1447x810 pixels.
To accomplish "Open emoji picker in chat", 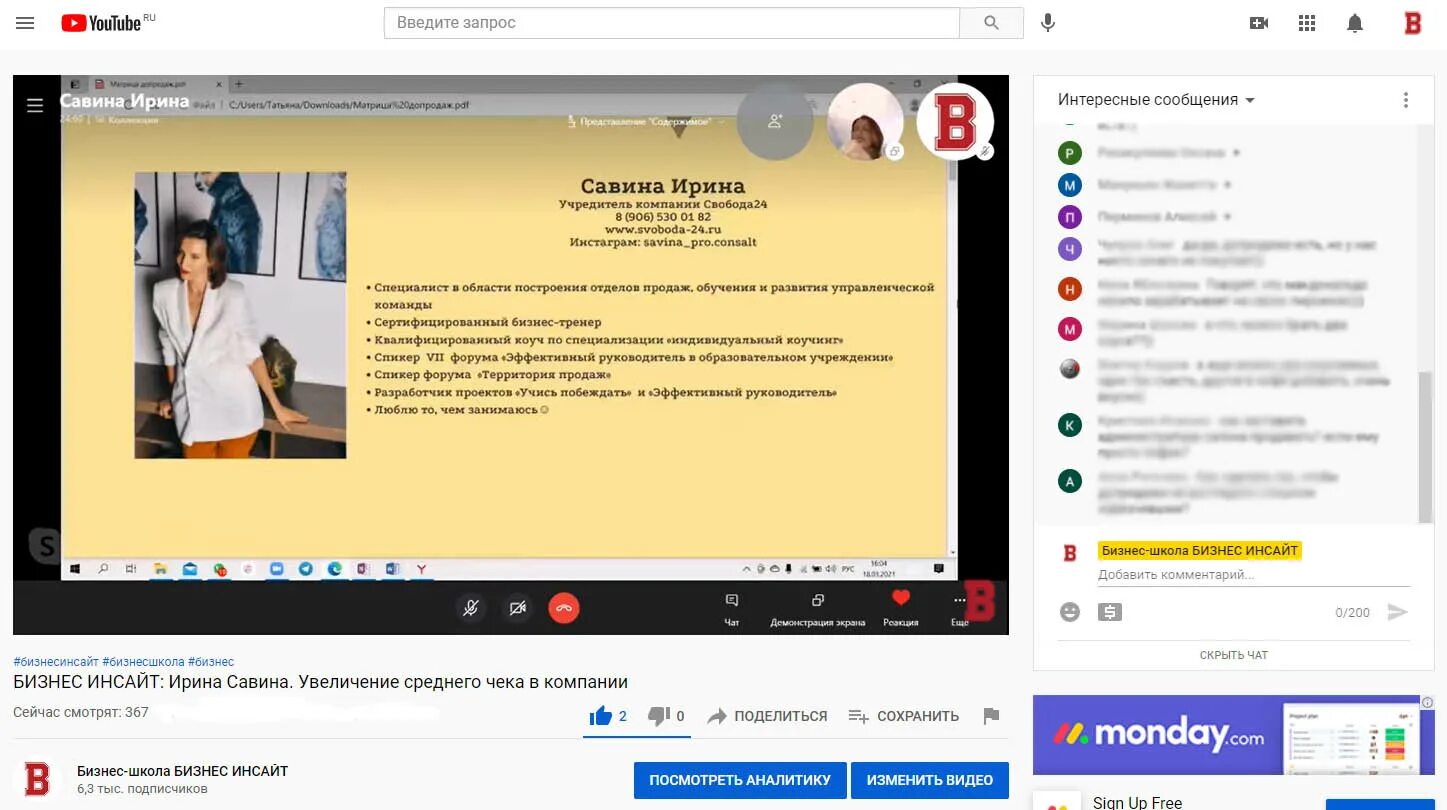I will (1070, 612).
